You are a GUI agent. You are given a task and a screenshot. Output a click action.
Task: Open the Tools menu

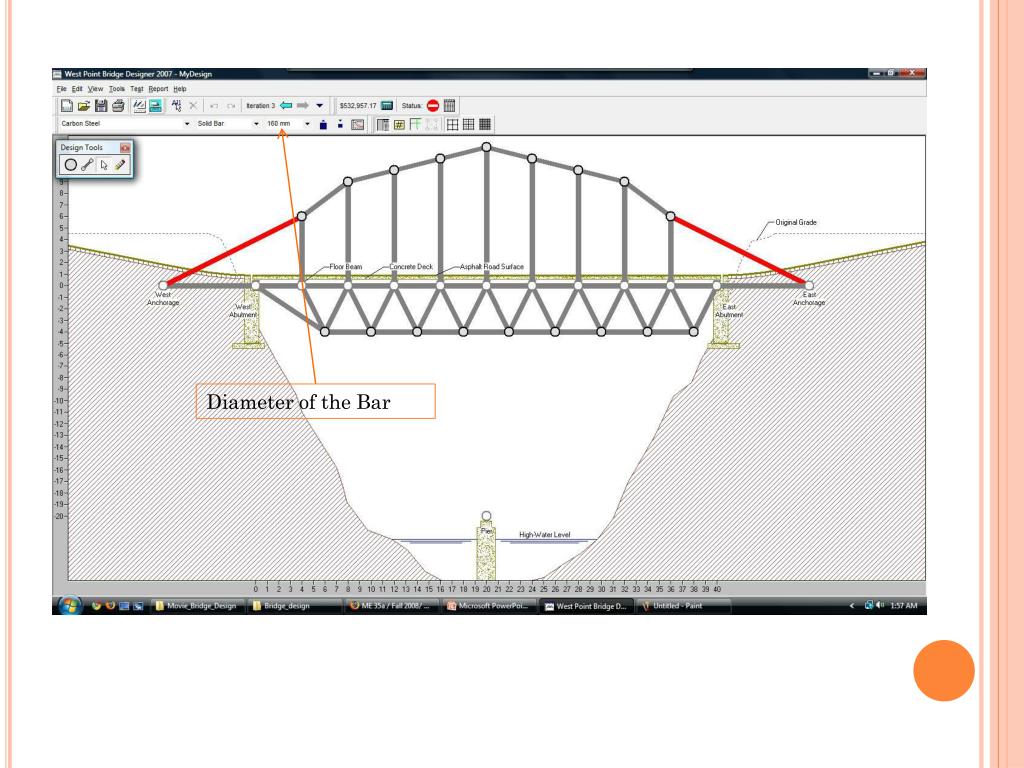tap(117, 89)
